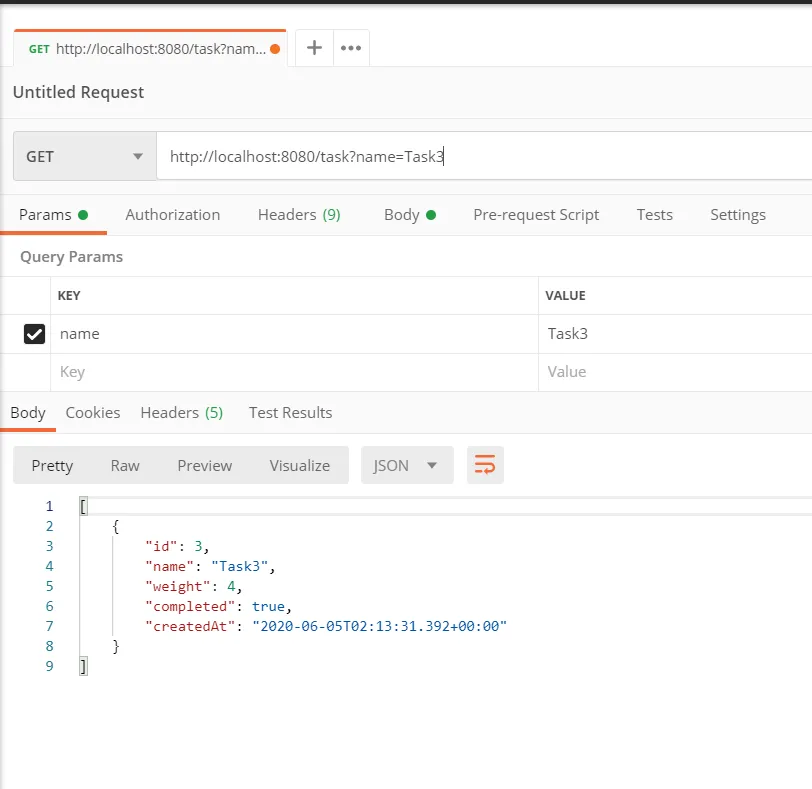Open the tab options ellipsis menu
Viewport: 812px width, 789px height.
coord(350,48)
